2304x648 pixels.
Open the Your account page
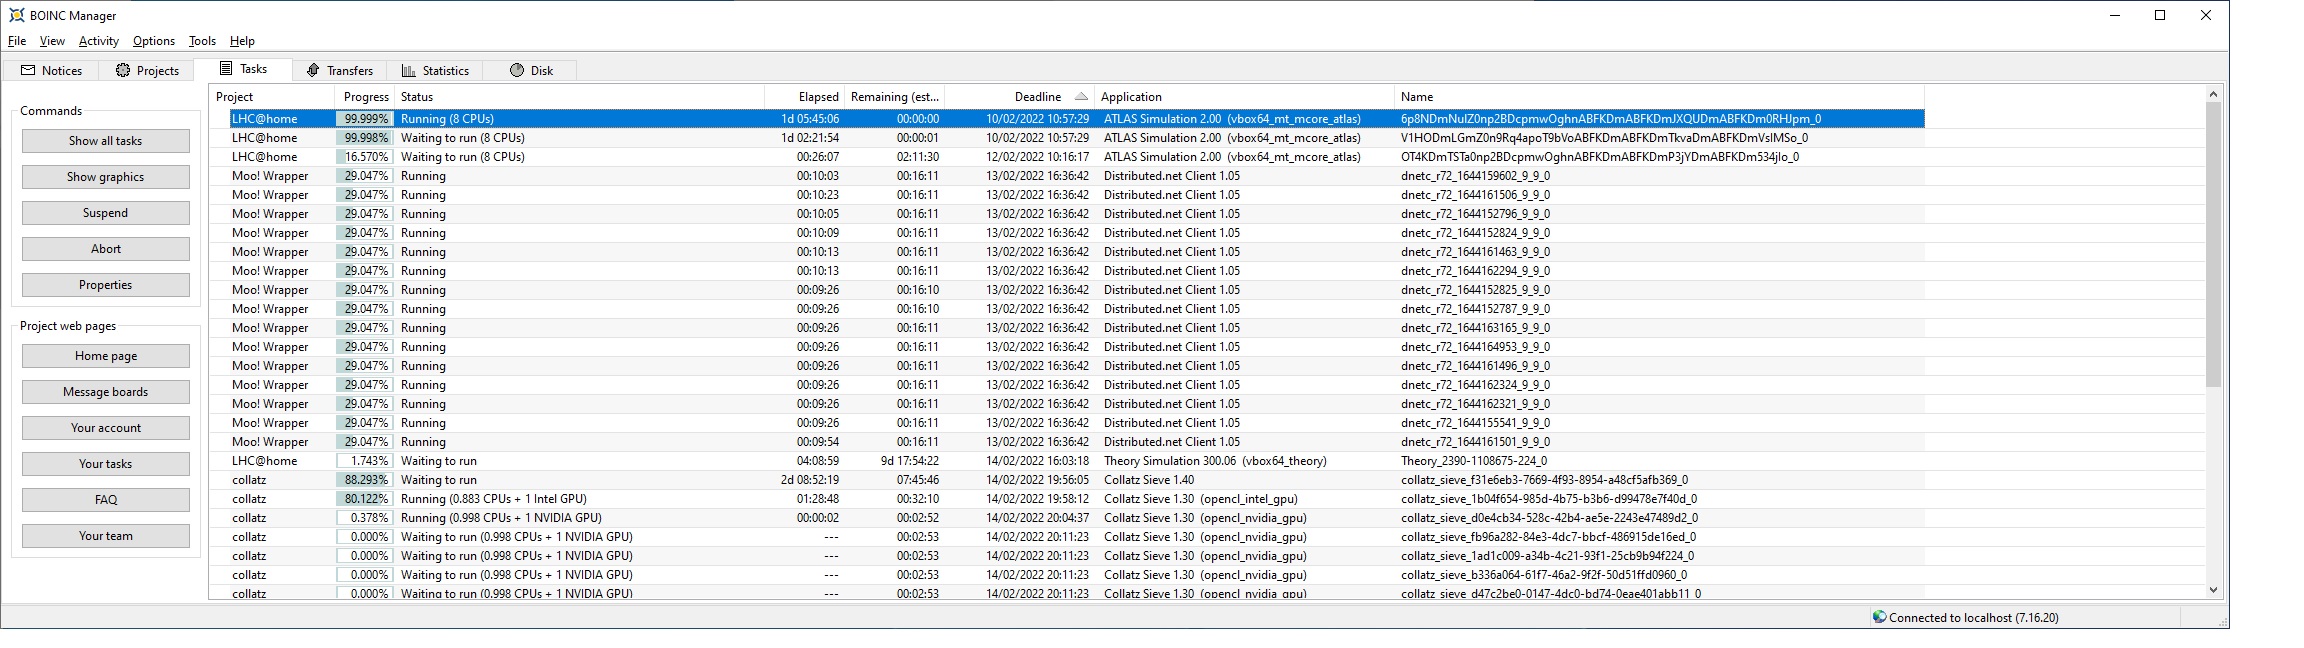[106, 428]
